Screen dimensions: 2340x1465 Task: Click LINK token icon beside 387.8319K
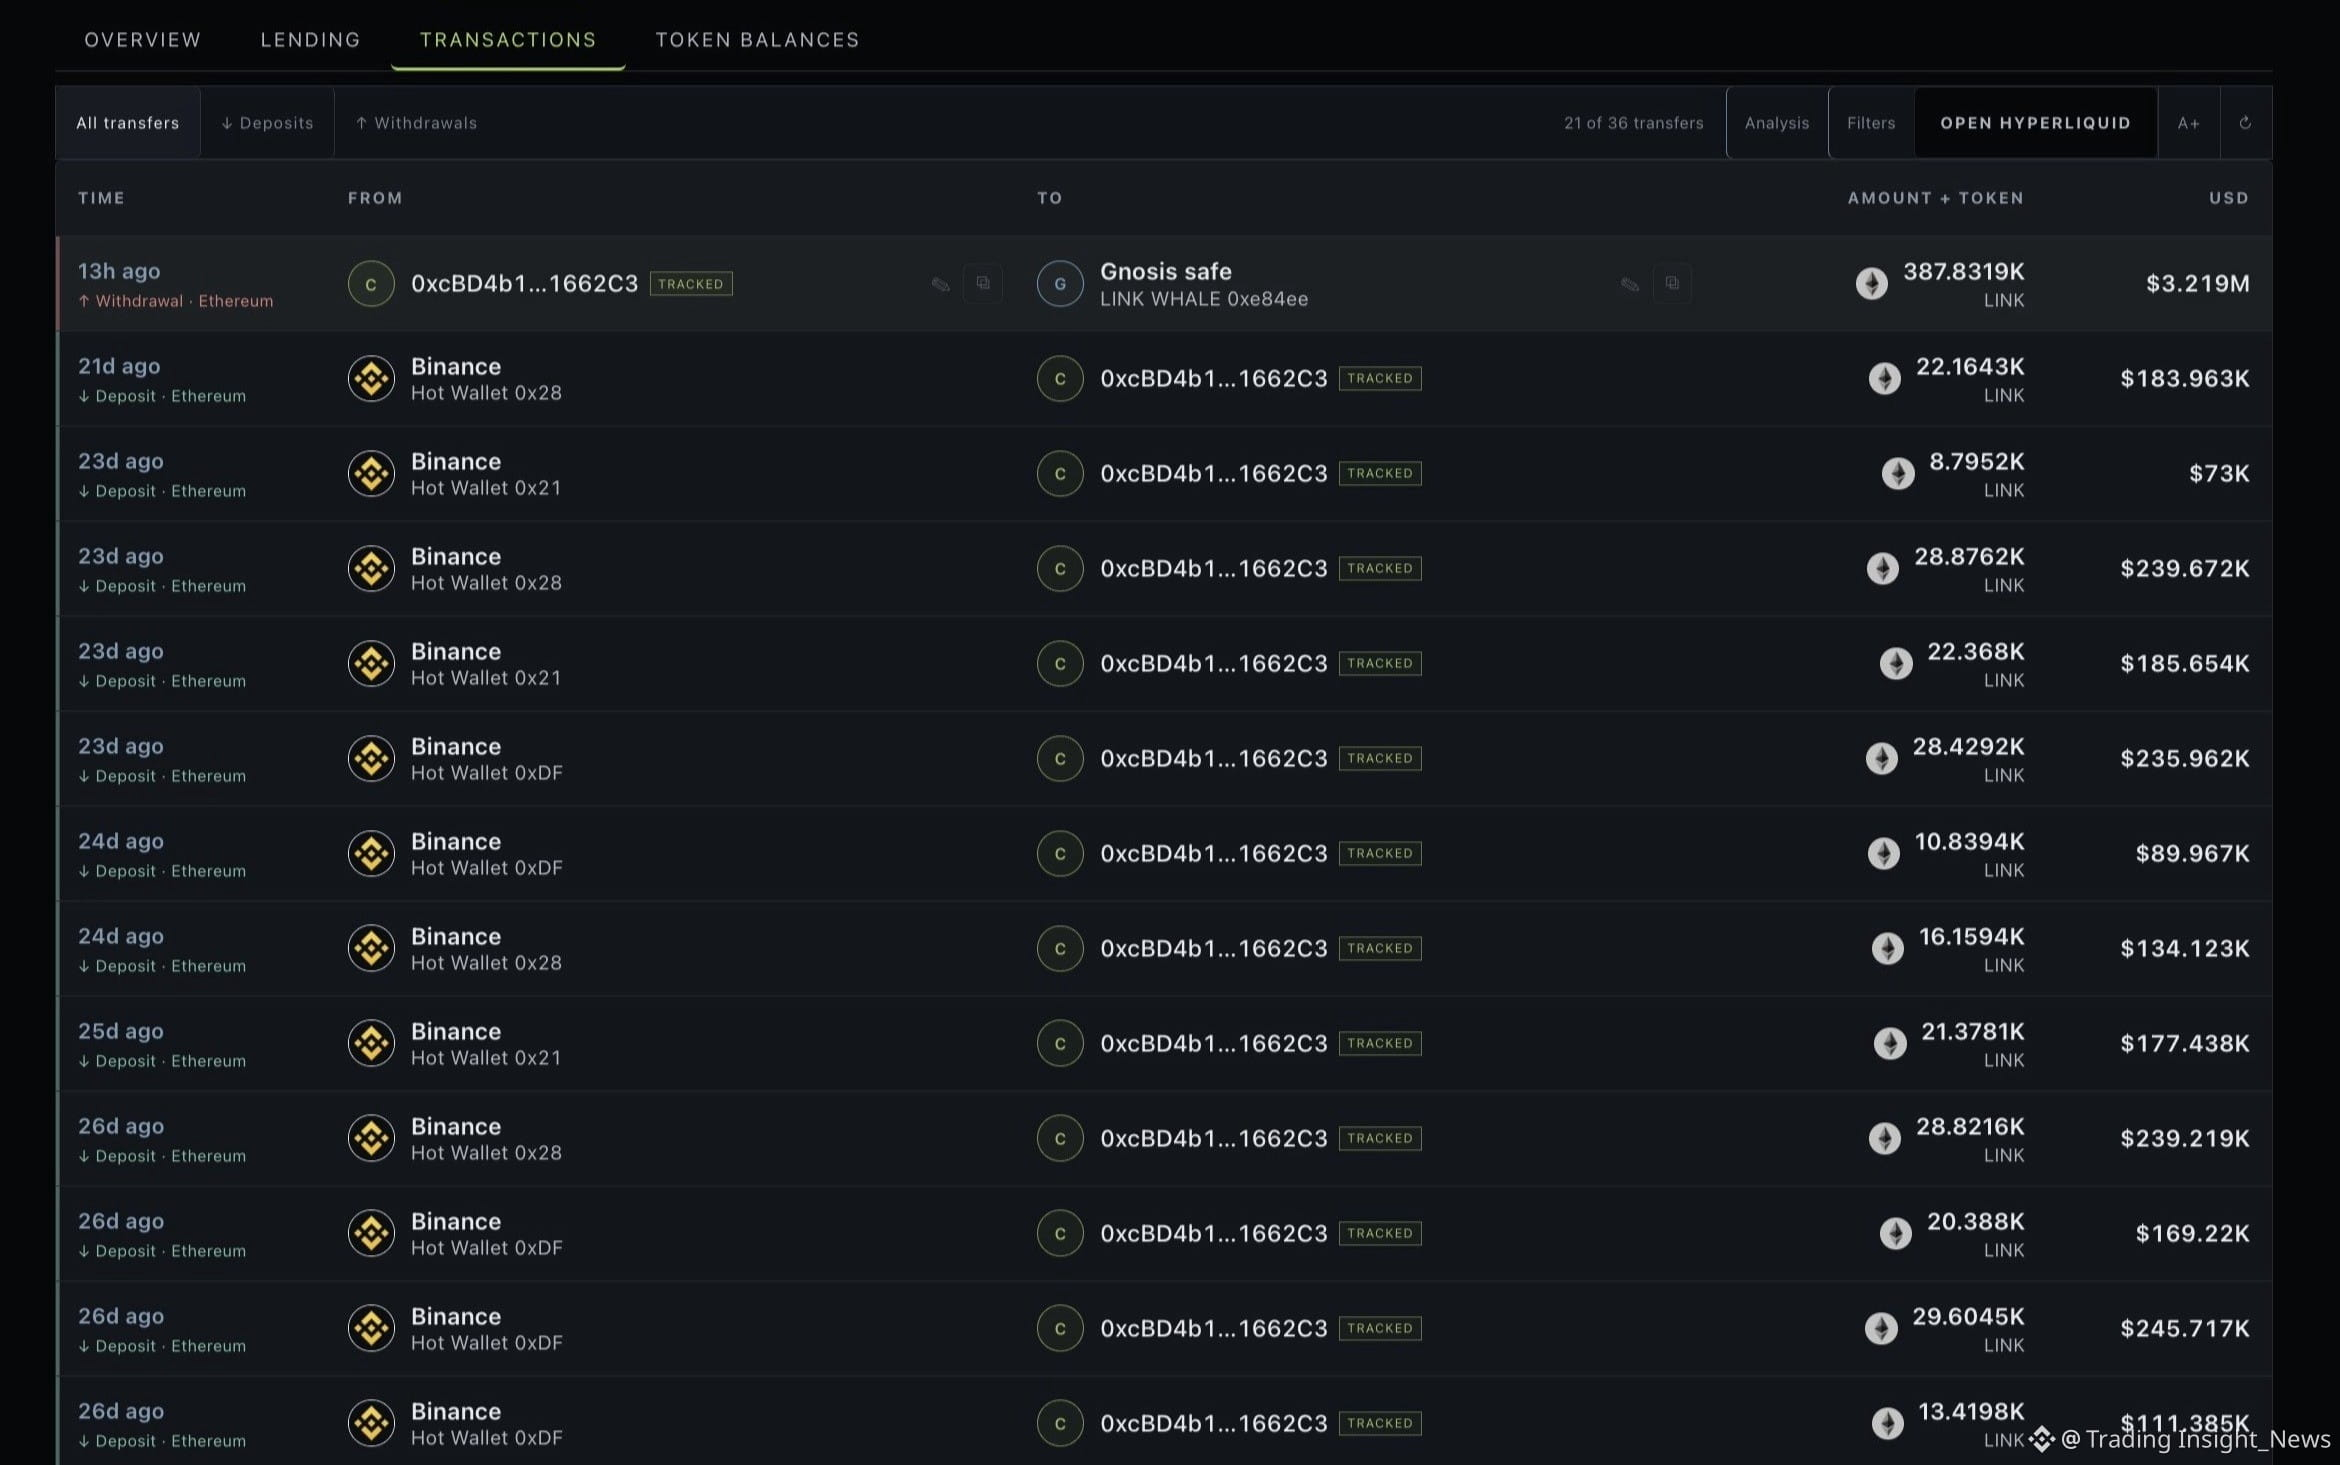(x=1872, y=283)
